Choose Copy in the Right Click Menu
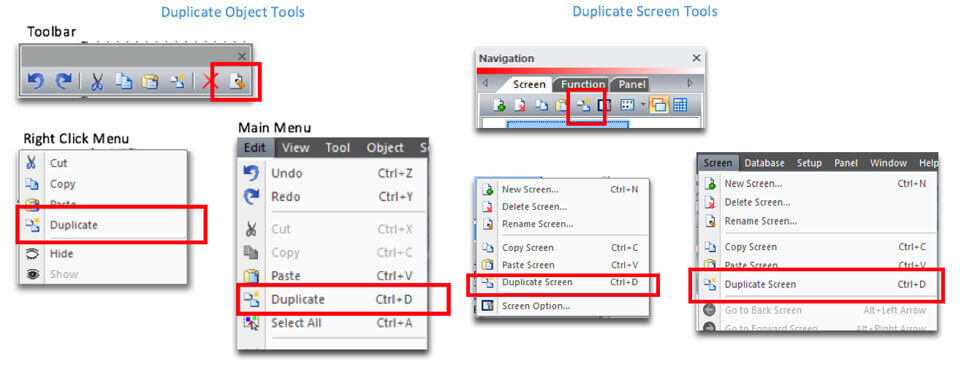 103,184
